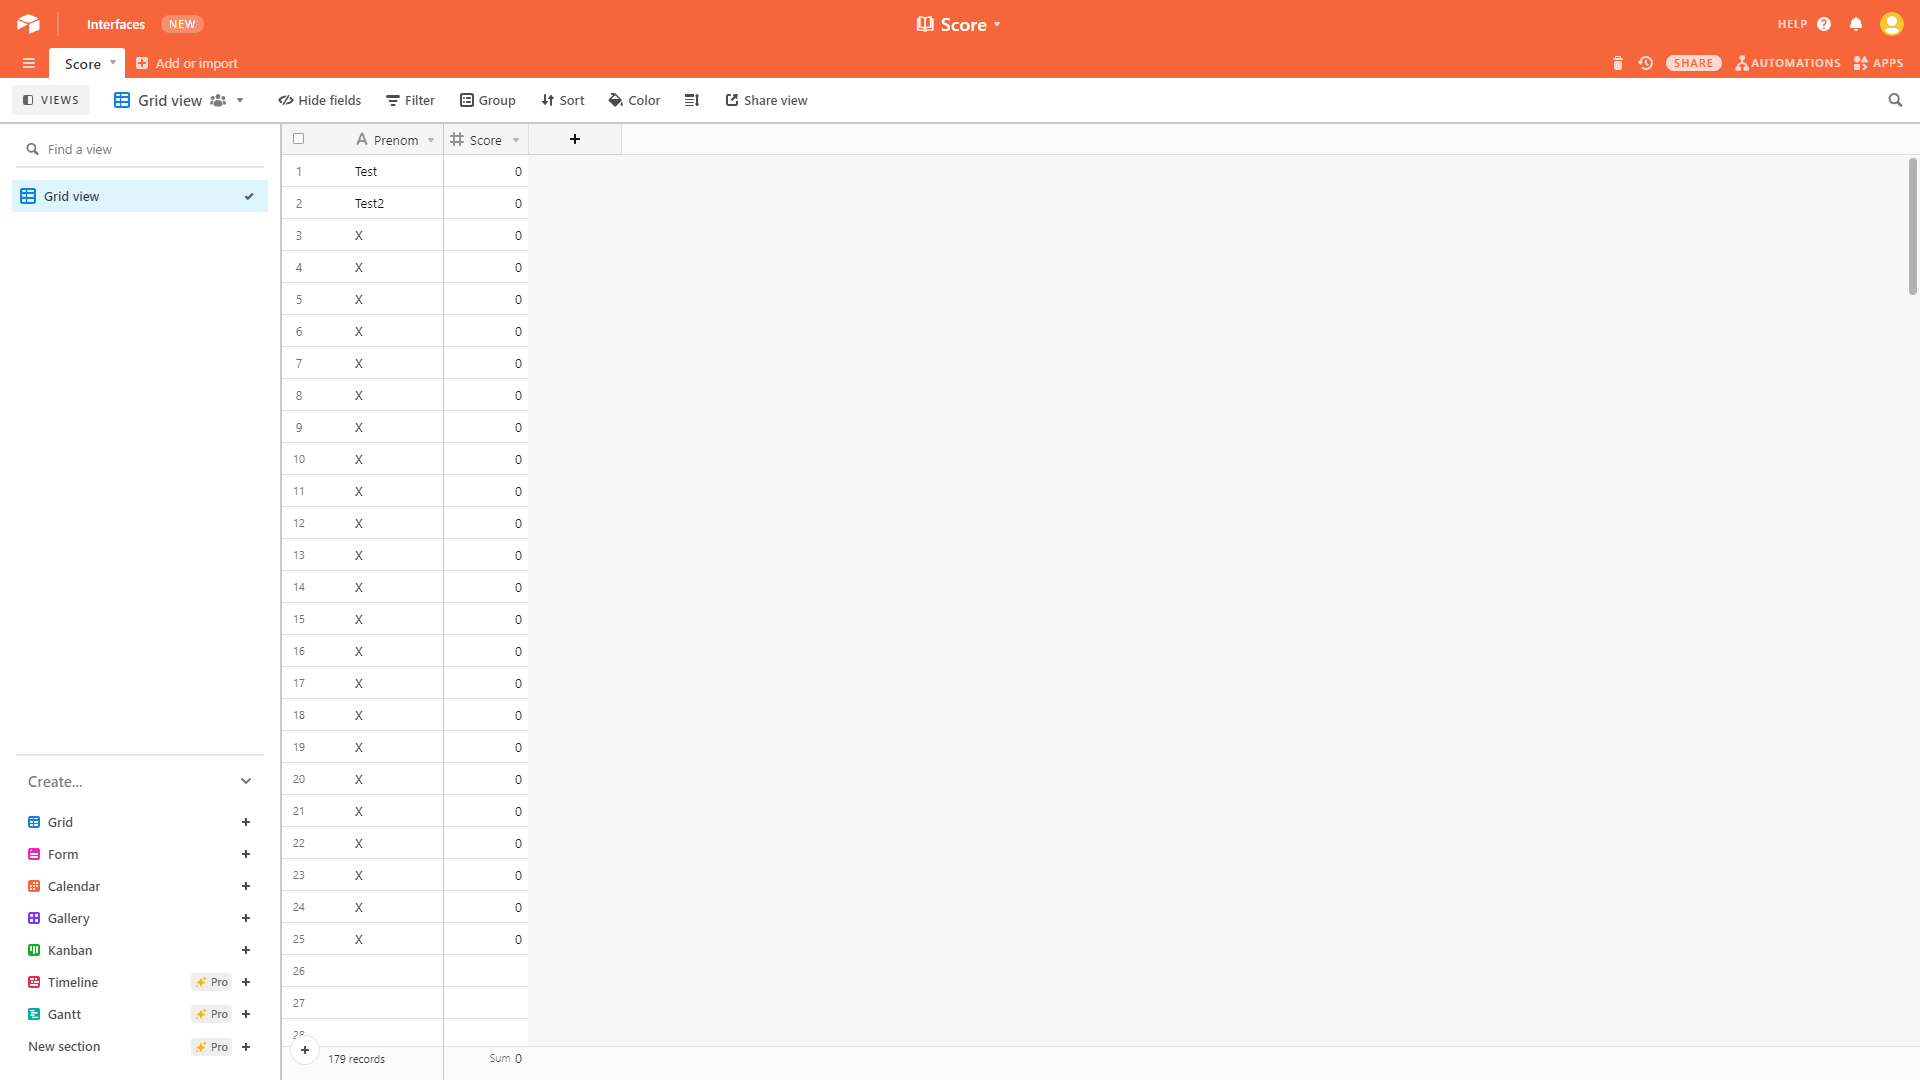Open collaborators icon next to Grid view
This screenshot has height=1080, width=1920.
(219, 100)
